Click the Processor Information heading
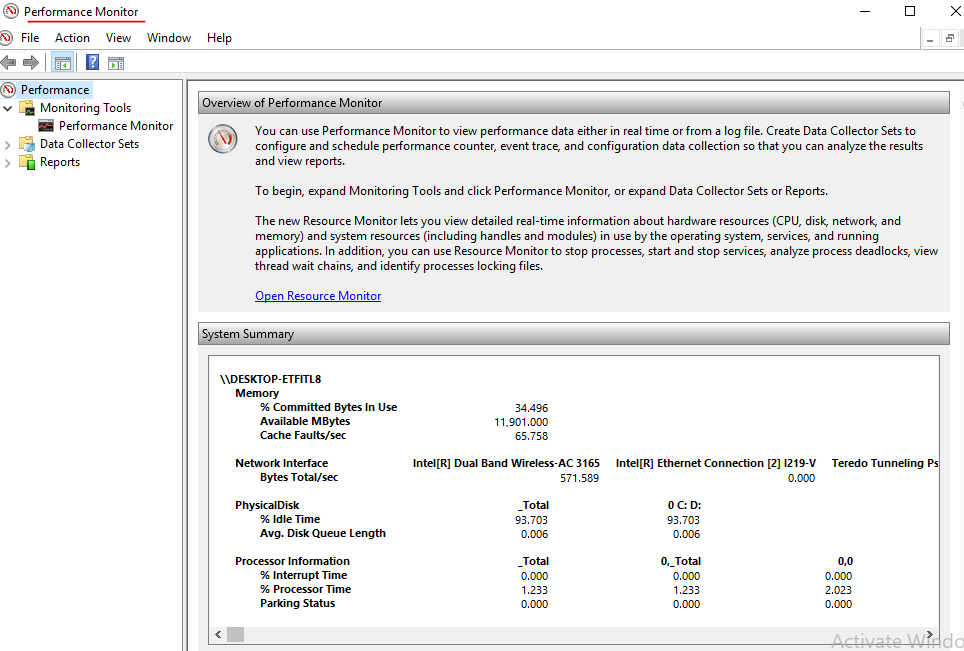This screenshot has width=964, height=651. [x=292, y=561]
